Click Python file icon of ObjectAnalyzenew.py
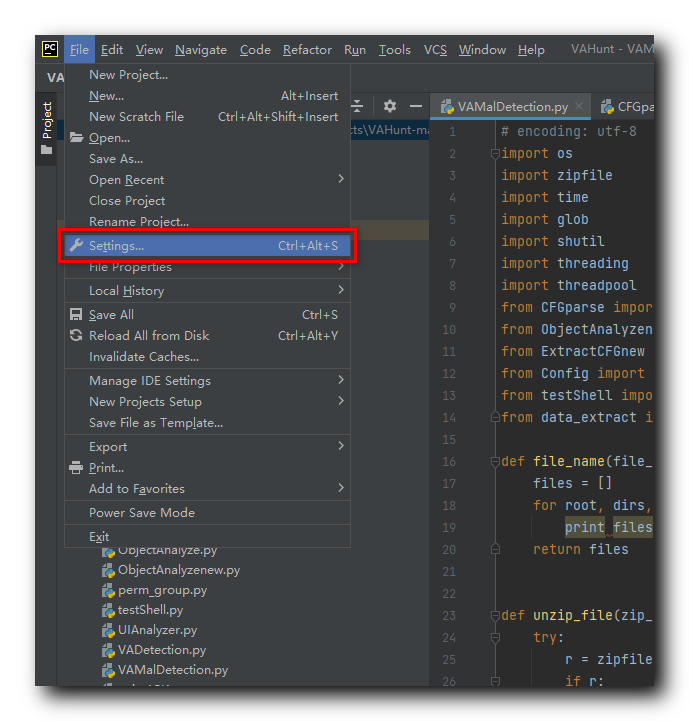The width and height of the screenshot is (689, 721). click(108, 570)
